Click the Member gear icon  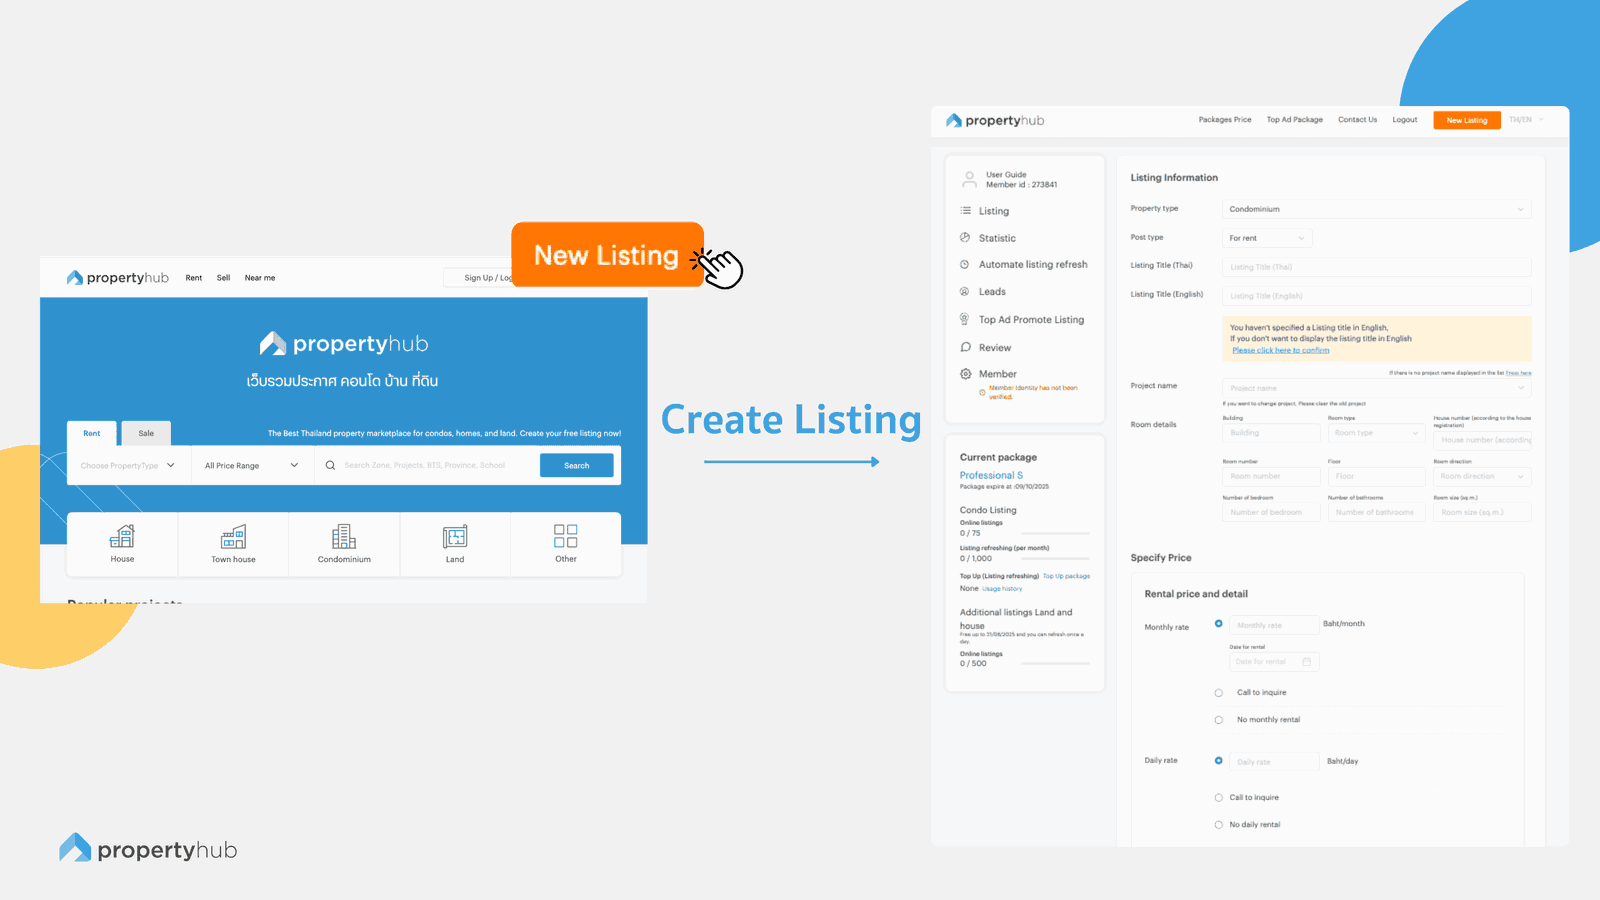click(965, 374)
